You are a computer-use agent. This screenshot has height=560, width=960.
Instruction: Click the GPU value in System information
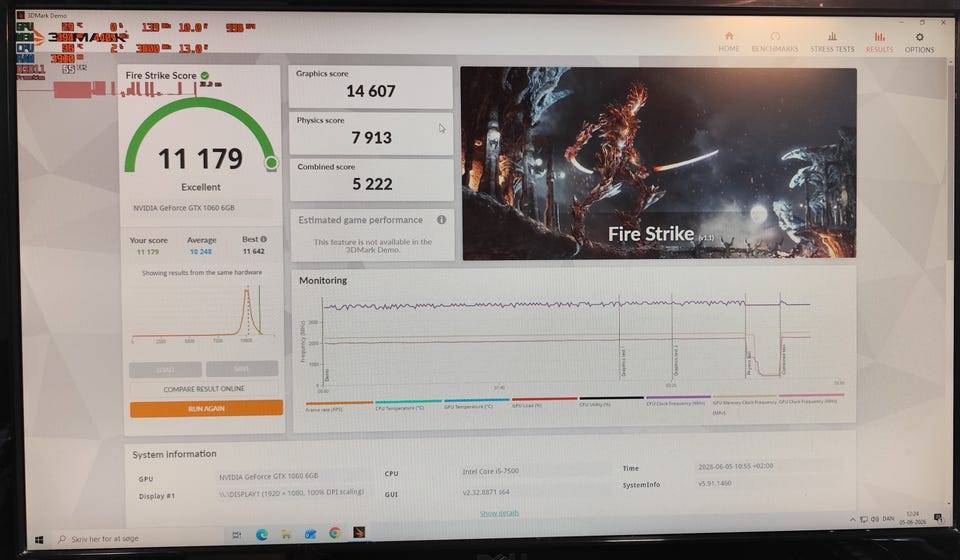tap(268, 476)
